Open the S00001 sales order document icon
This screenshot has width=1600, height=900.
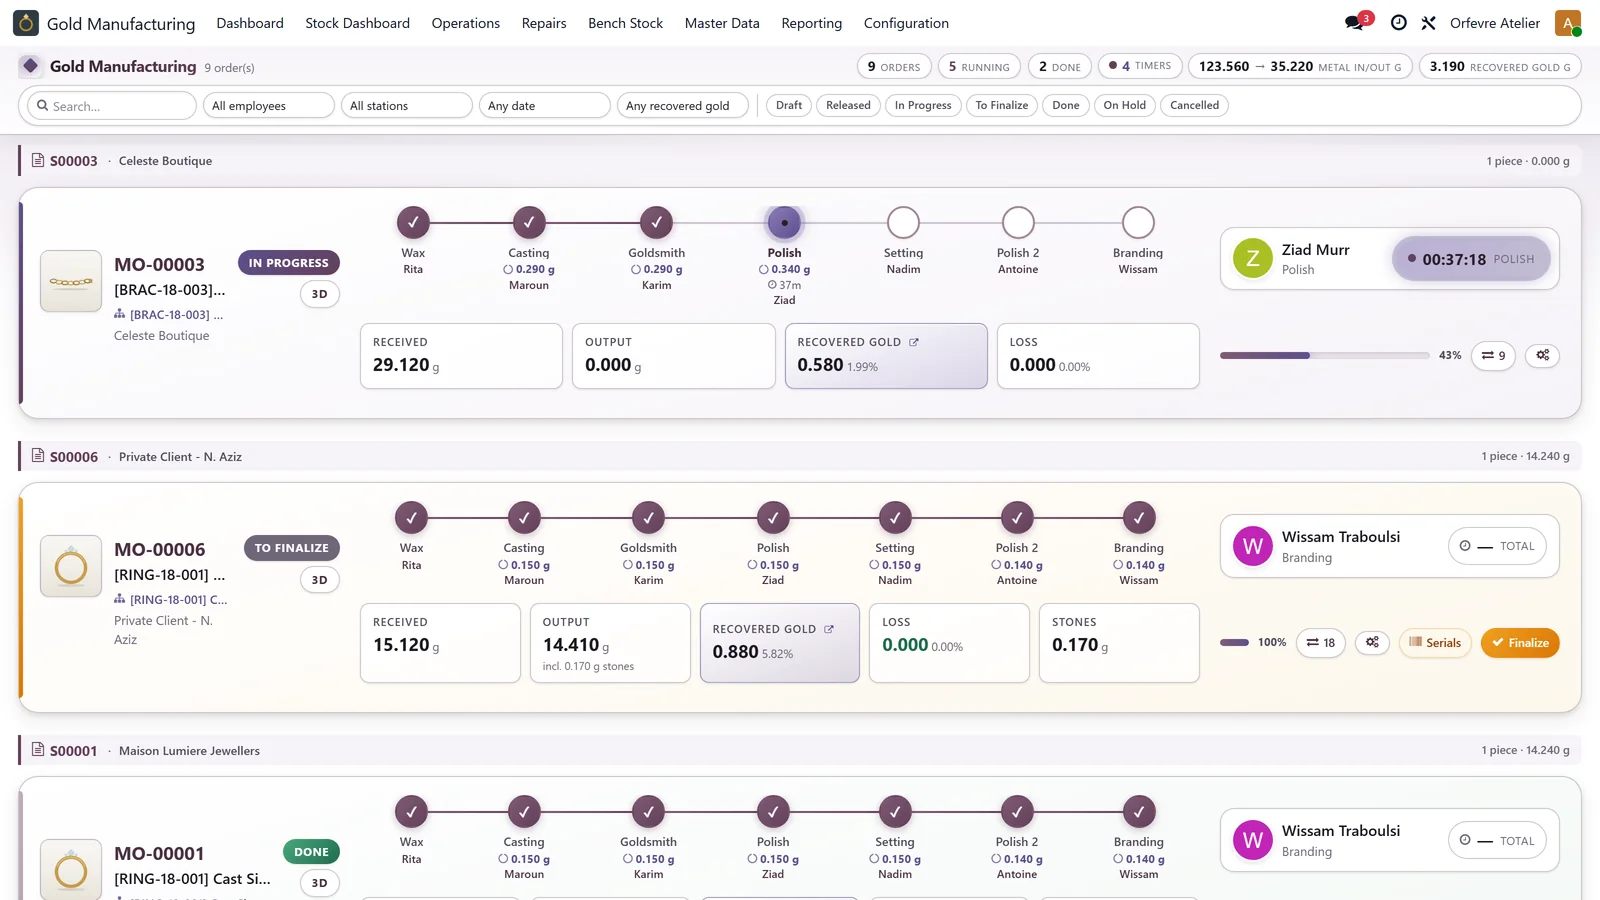(x=38, y=750)
